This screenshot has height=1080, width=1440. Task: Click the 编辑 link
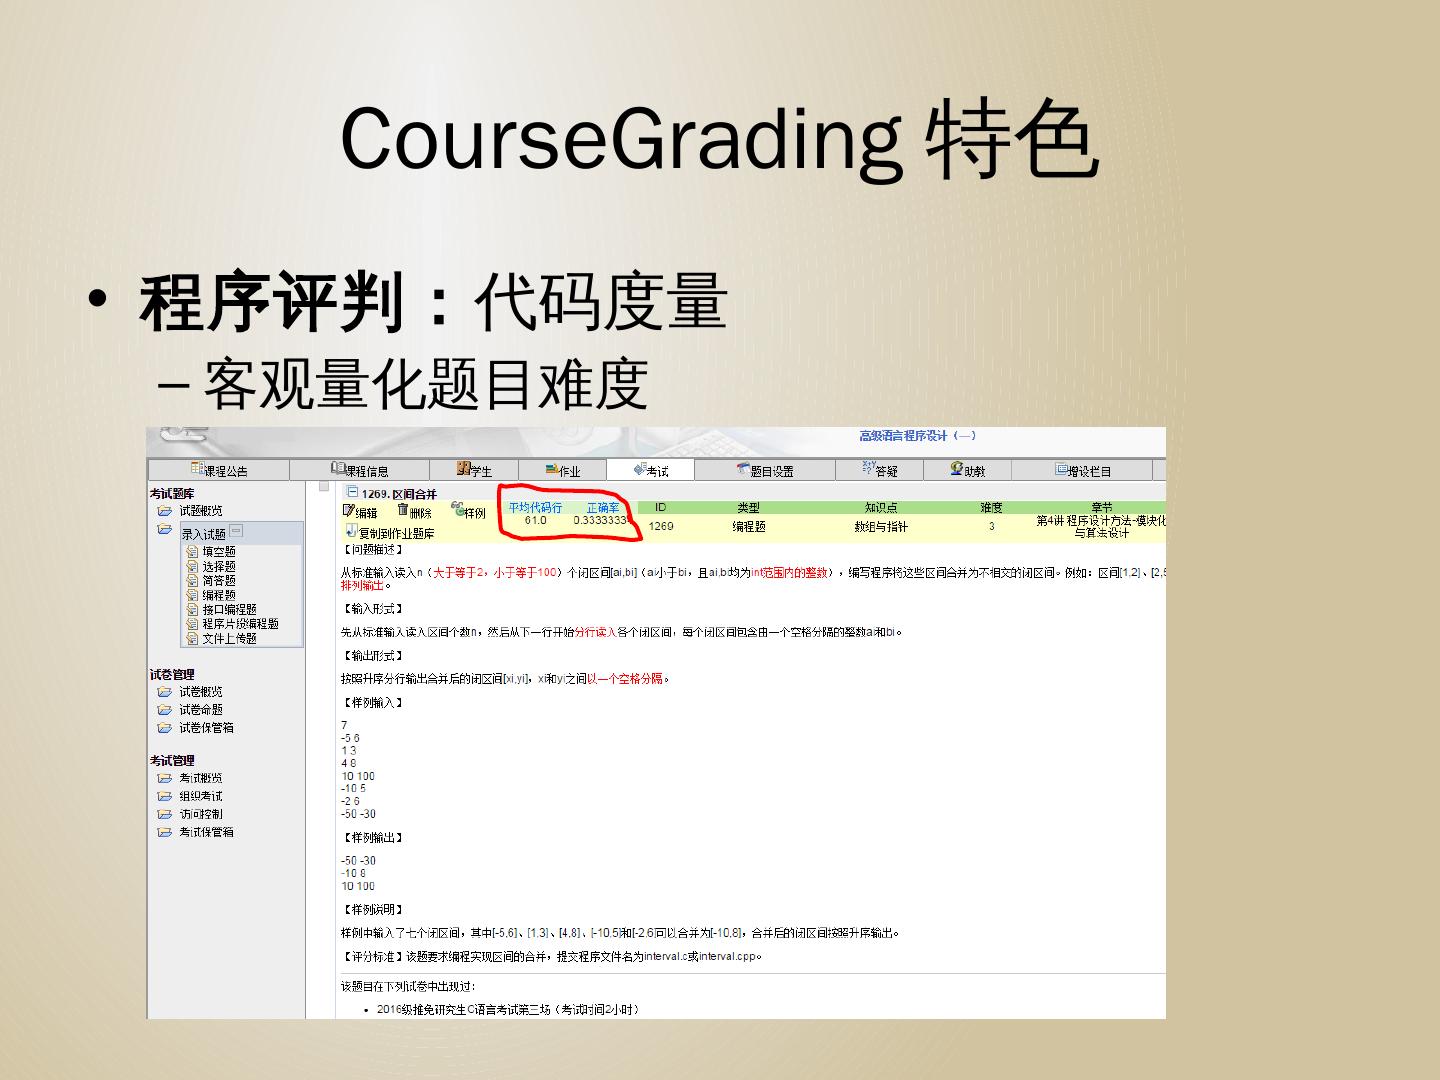[x=366, y=513]
